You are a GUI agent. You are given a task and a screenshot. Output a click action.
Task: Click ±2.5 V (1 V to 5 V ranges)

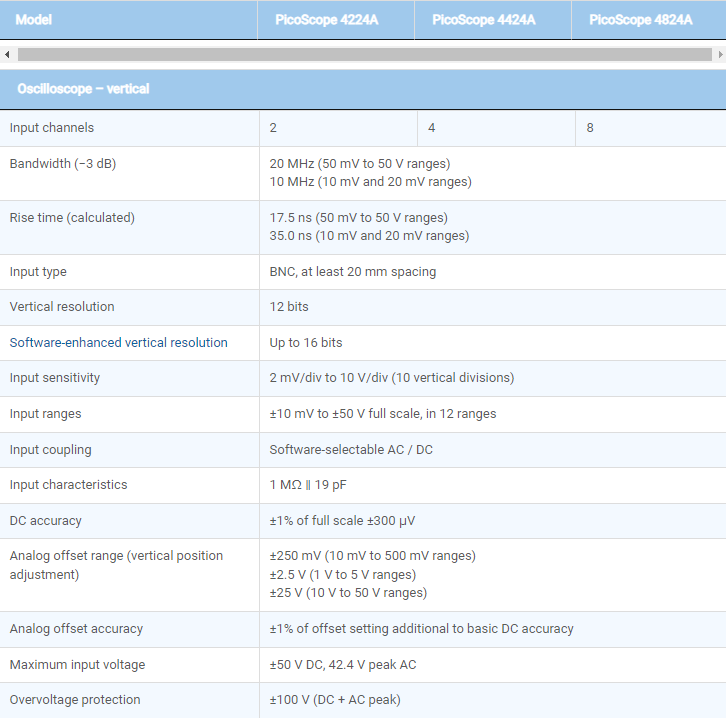coord(343,575)
